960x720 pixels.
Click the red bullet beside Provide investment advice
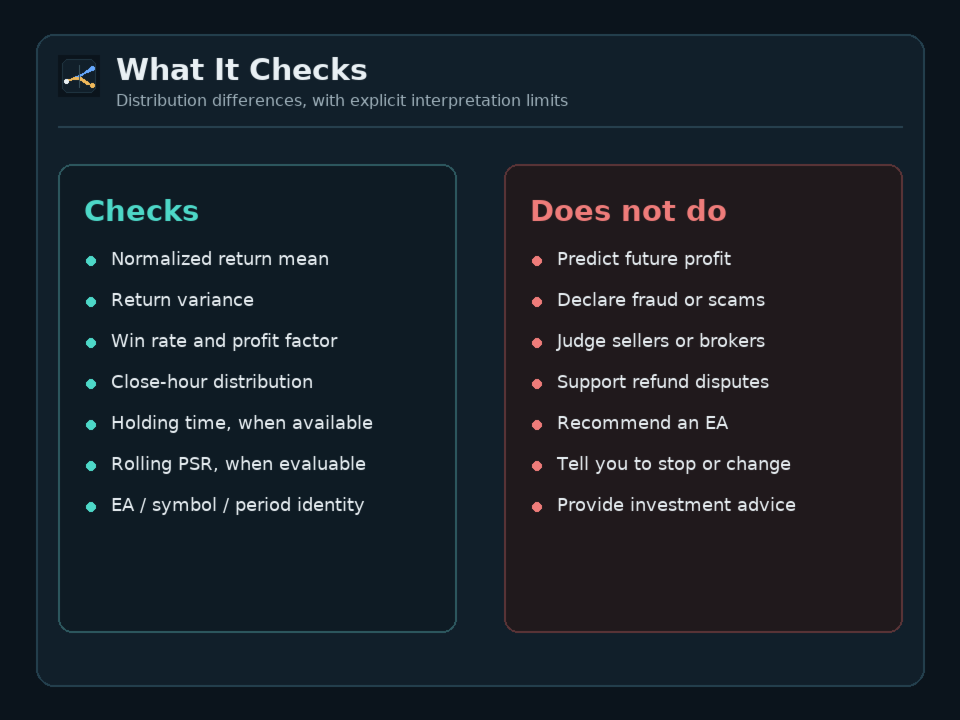click(x=537, y=507)
